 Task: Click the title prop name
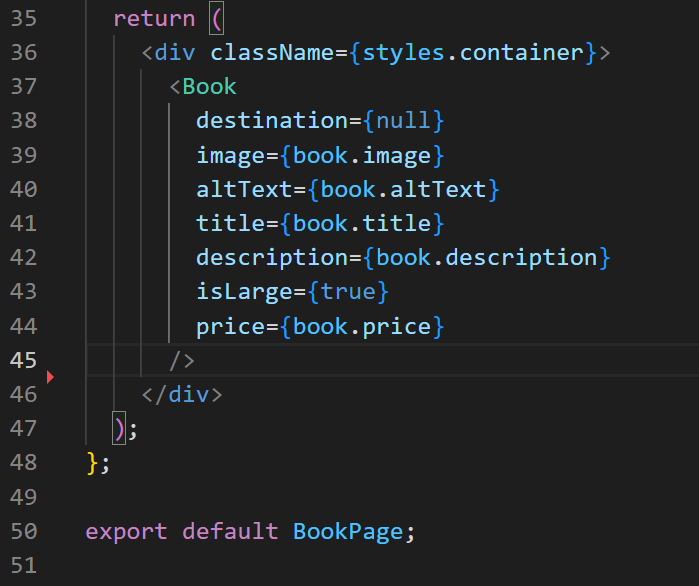(x=231, y=223)
